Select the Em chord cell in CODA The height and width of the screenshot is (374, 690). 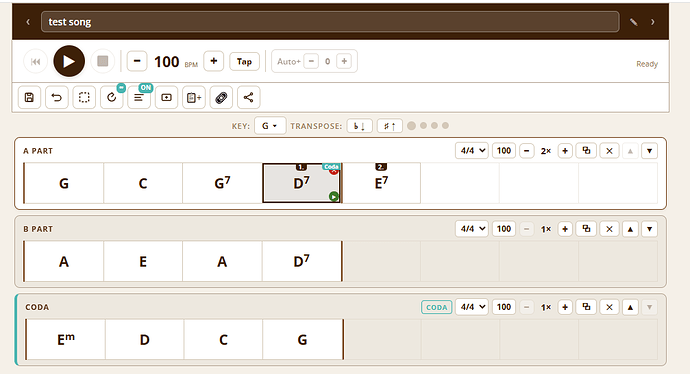[x=66, y=339]
